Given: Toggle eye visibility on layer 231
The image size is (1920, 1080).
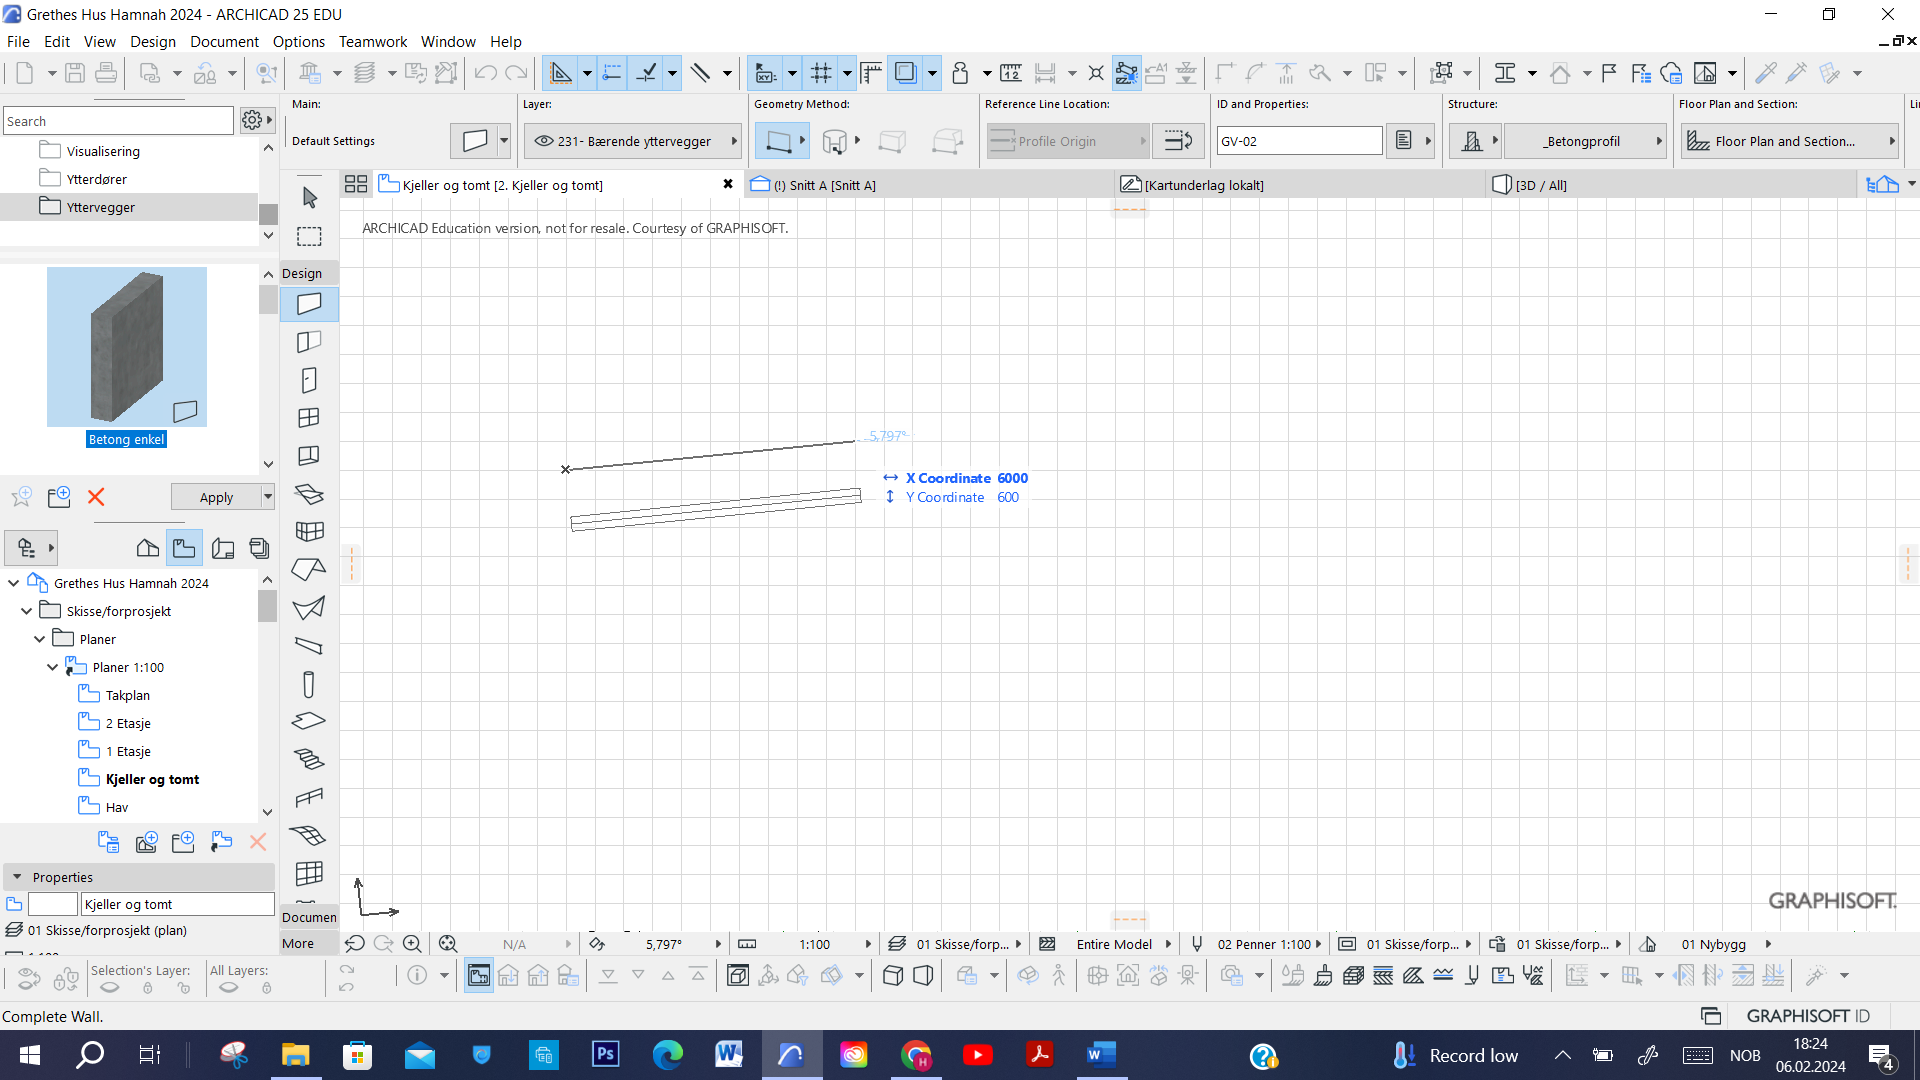Looking at the screenshot, I should [544, 141].
